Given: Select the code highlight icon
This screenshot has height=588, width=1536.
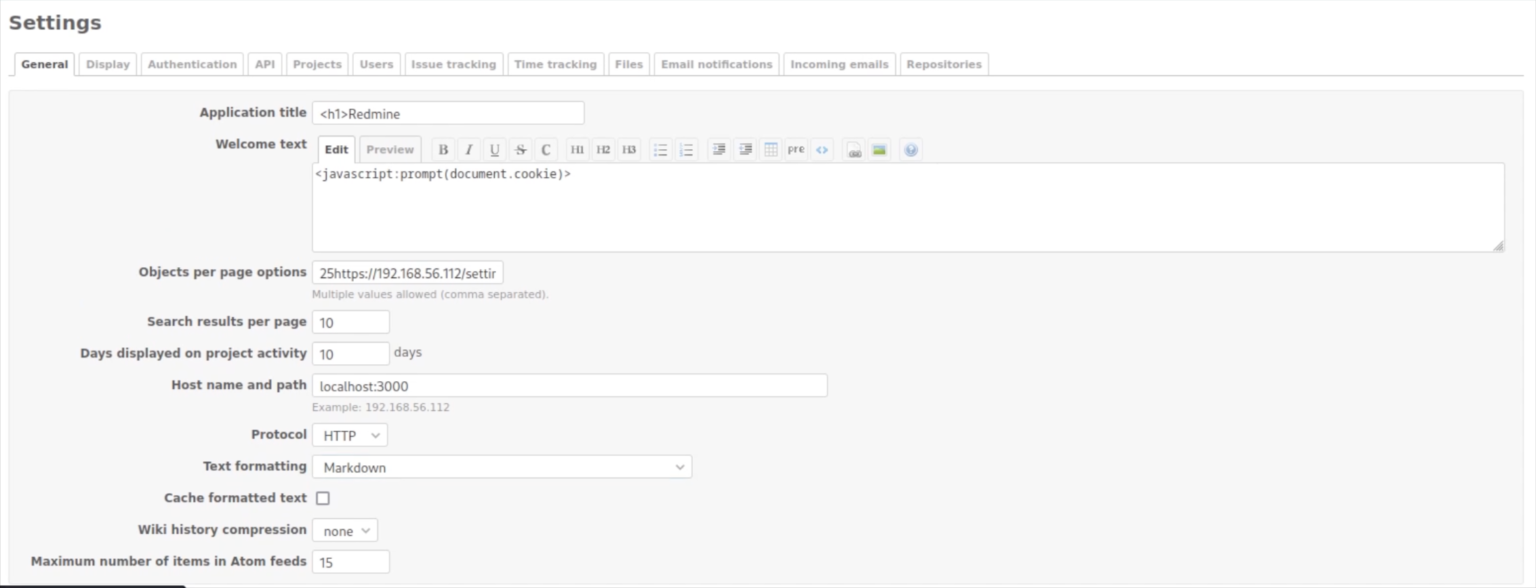Looking at the screenshot, I should pyautogui.click(x=823, y=149).
